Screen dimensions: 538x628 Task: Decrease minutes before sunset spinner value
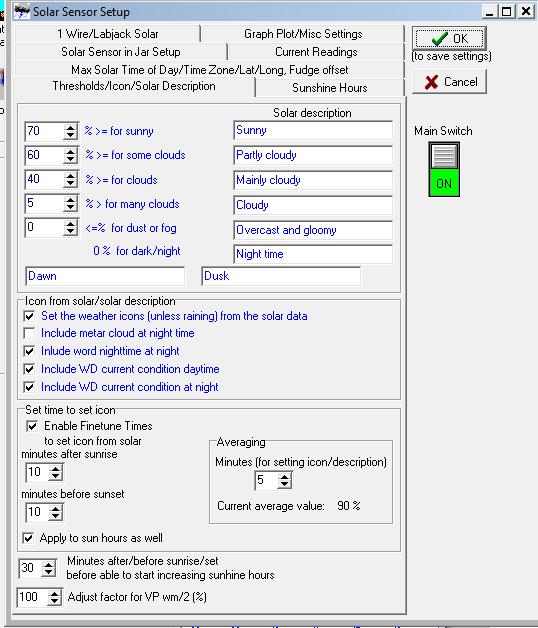pyautogui.click(x=56, y=516)
